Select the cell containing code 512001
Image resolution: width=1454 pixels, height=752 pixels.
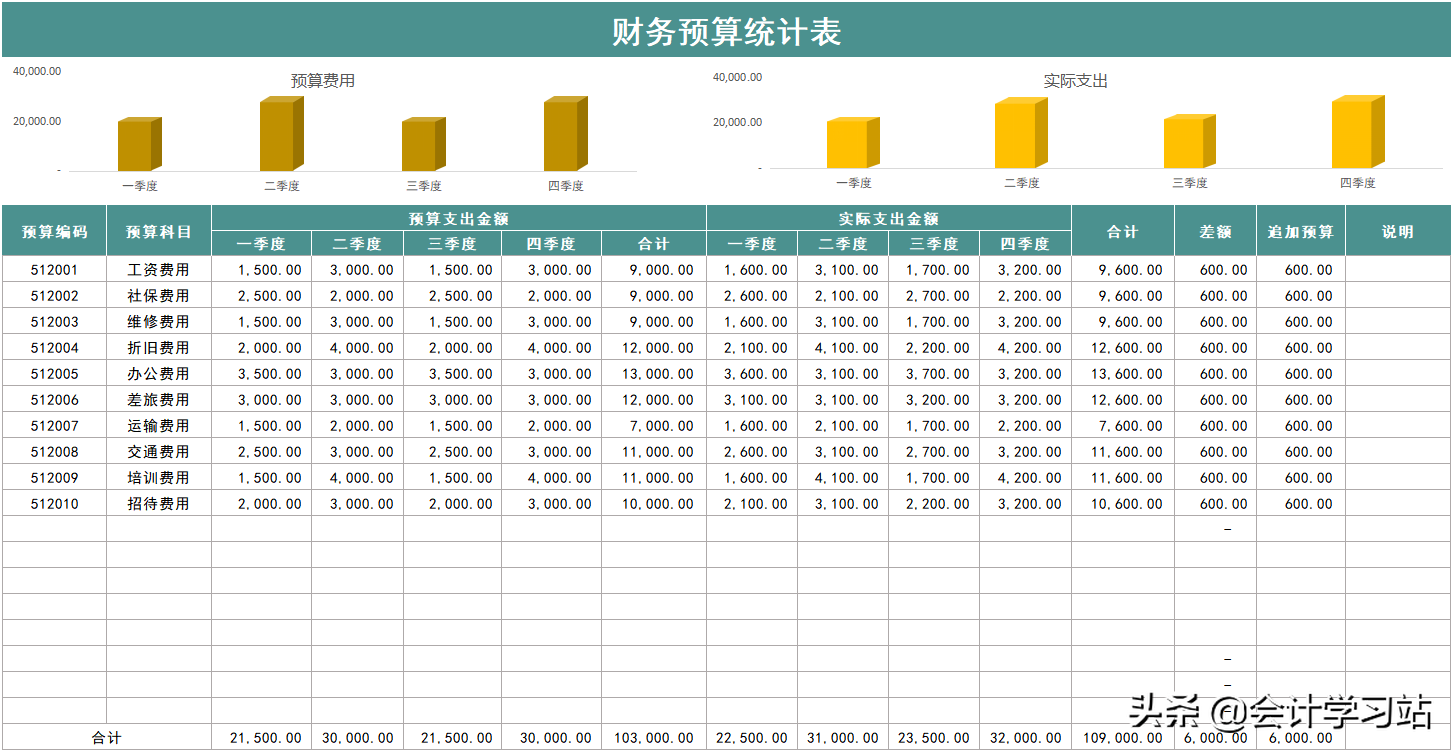[53, 269]
